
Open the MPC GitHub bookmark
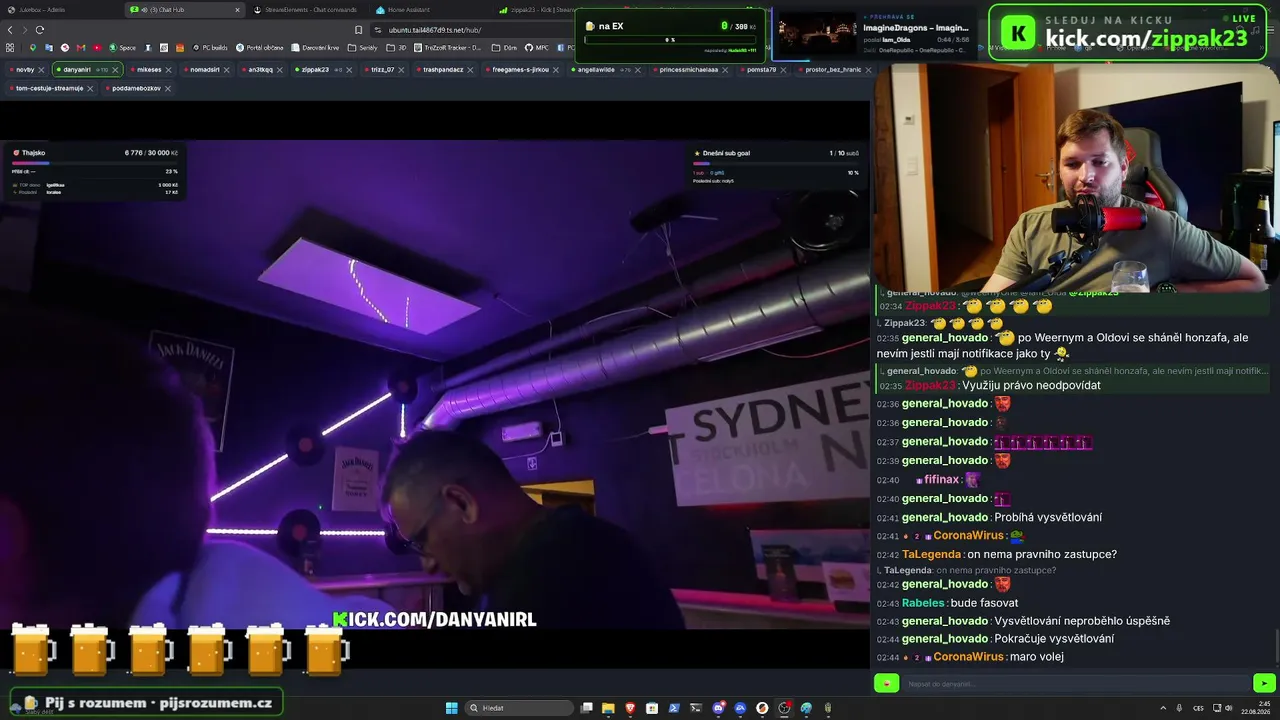[537, 47]
